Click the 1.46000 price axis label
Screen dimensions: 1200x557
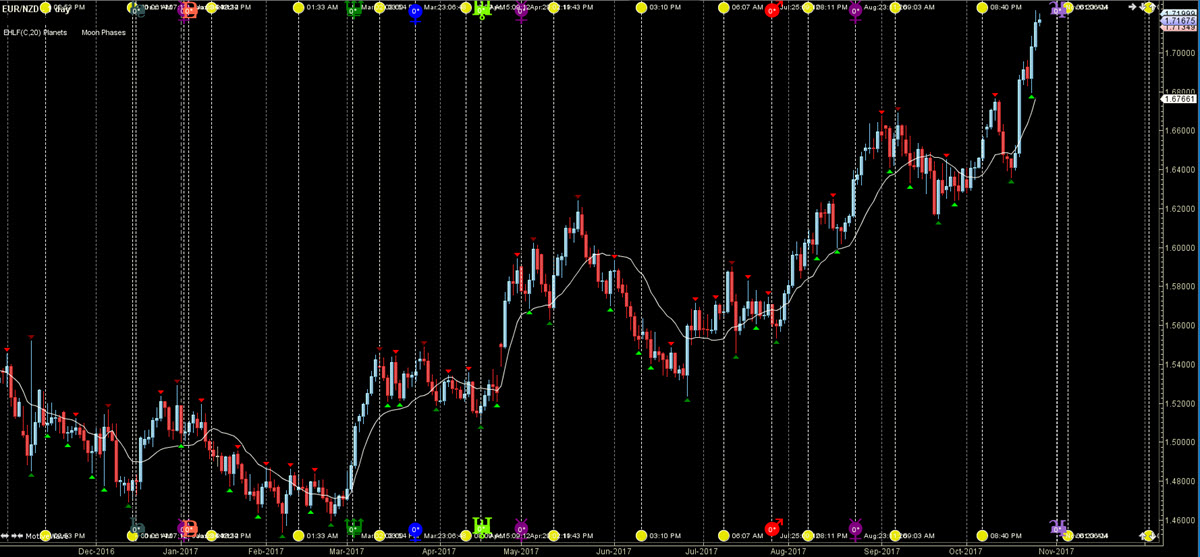click(1179, 520)
